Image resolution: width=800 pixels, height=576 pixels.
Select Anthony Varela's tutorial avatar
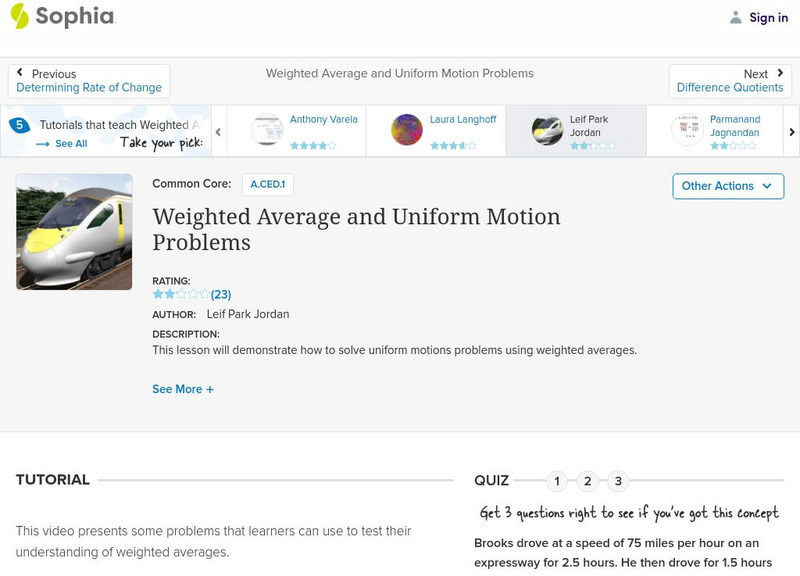(267, 130)
